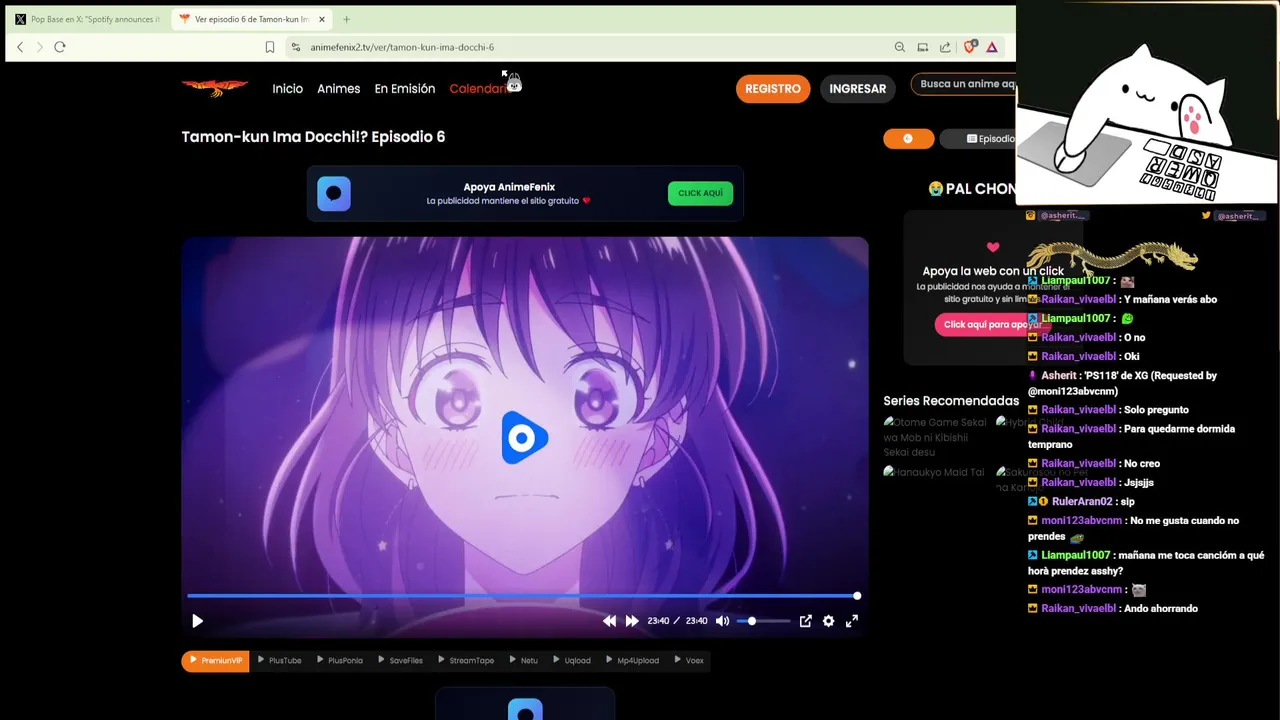This screenshot has height=720, width=1280.
Task: Seek on the video progress bar
Action: [x=523, y=596]
